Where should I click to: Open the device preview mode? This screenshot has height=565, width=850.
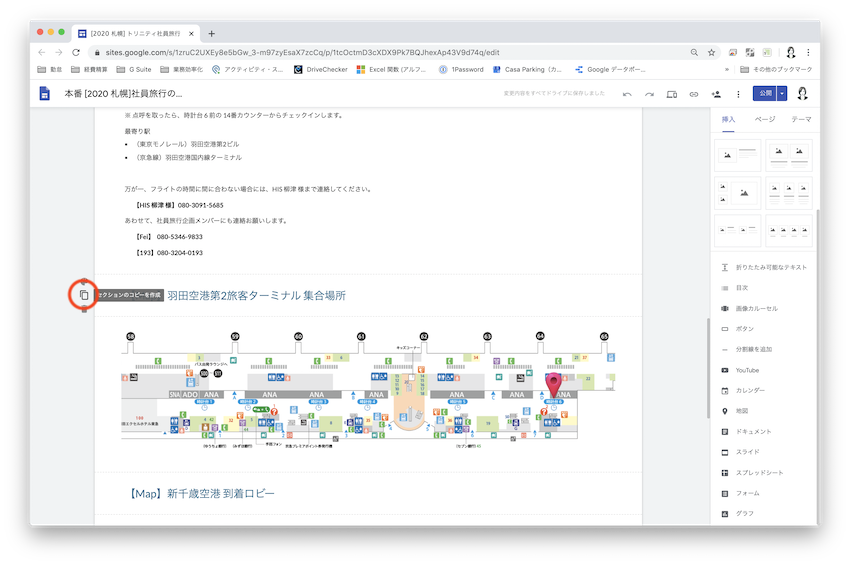pyautogui.click(x=671, y=94)
